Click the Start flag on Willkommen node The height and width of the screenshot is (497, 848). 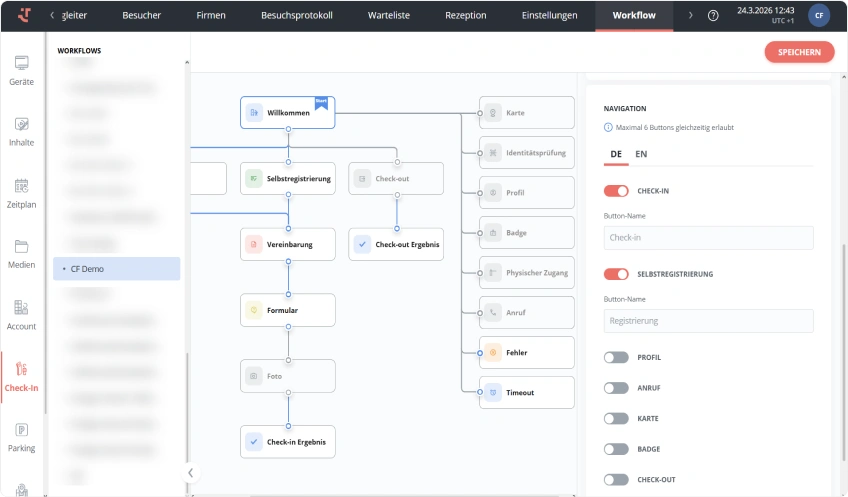321,103
